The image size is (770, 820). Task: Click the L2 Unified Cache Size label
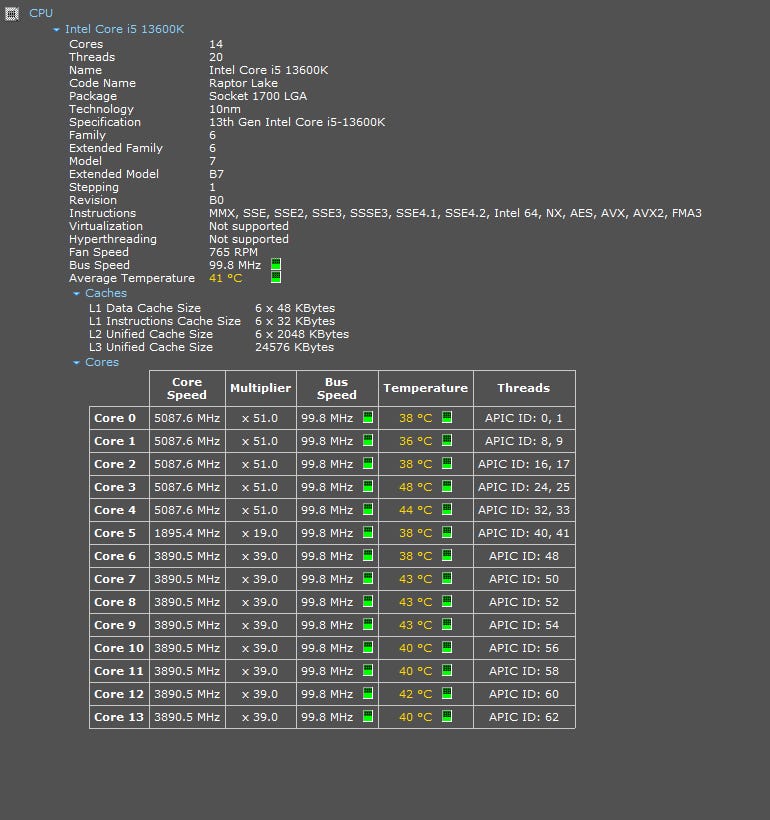coord(151,334)
